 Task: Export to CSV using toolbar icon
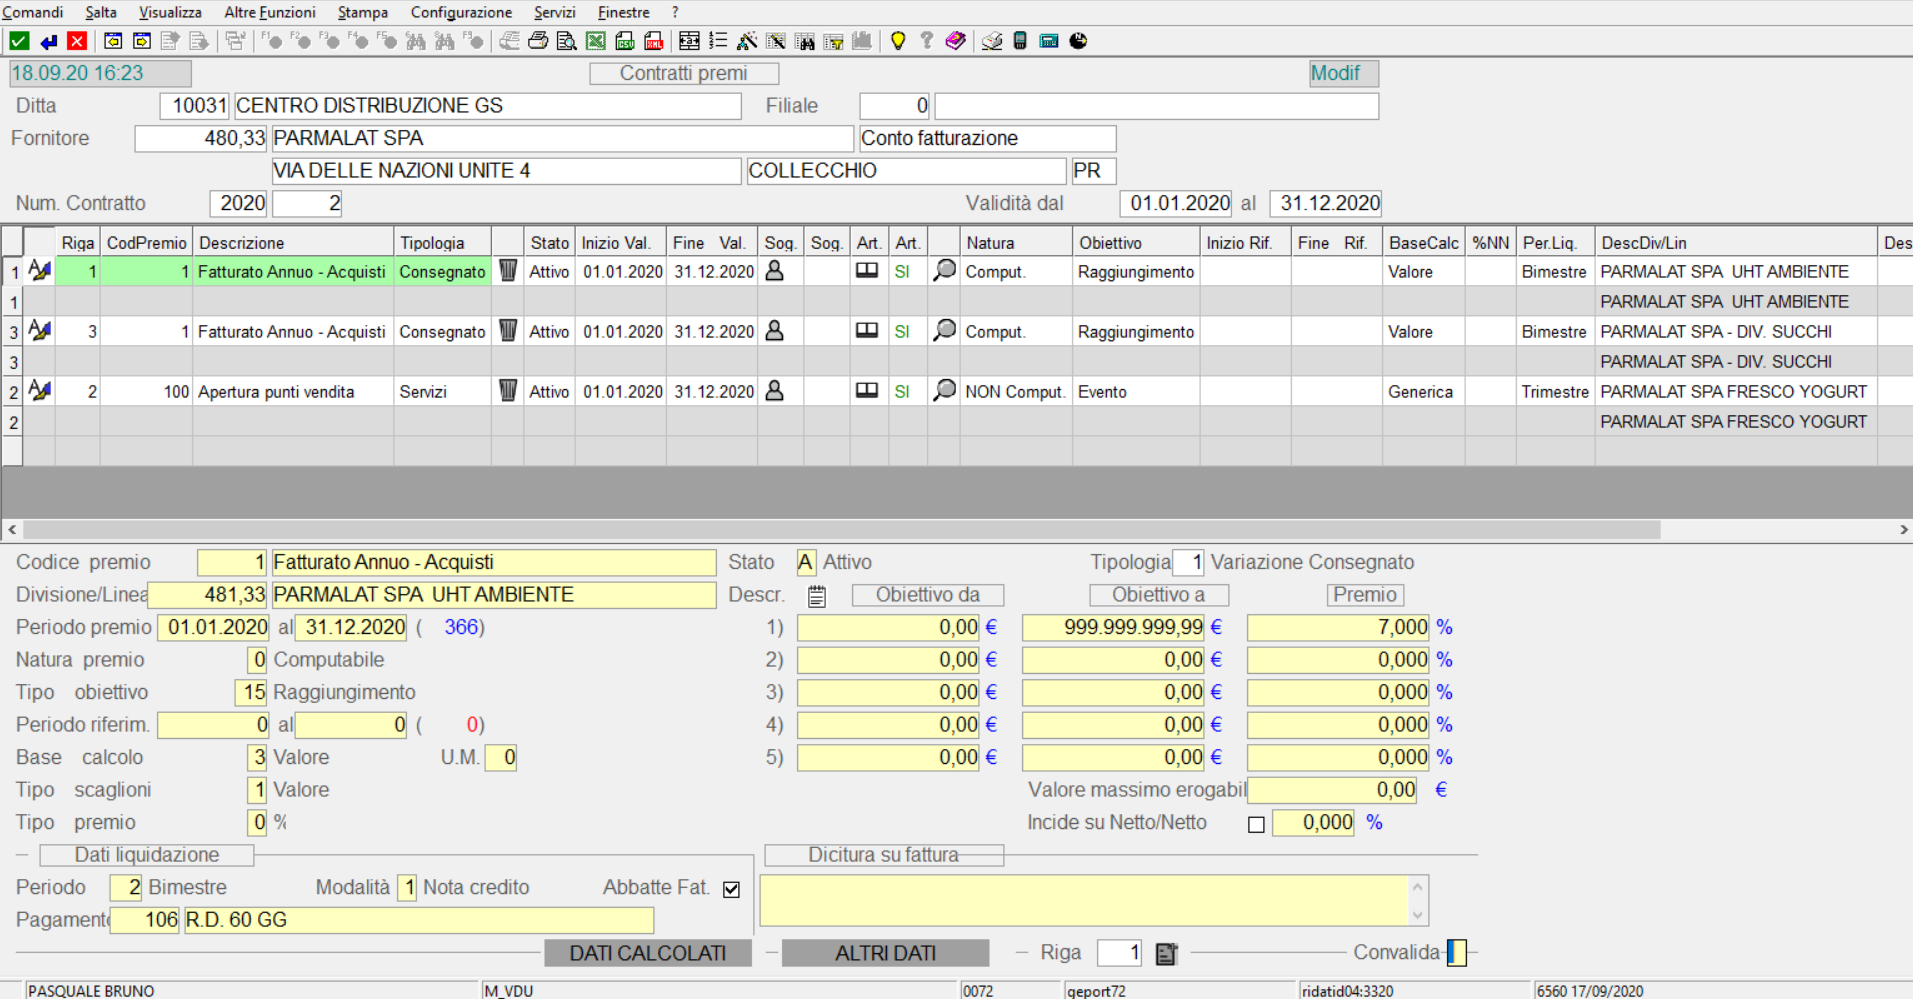tap(625, 41)
